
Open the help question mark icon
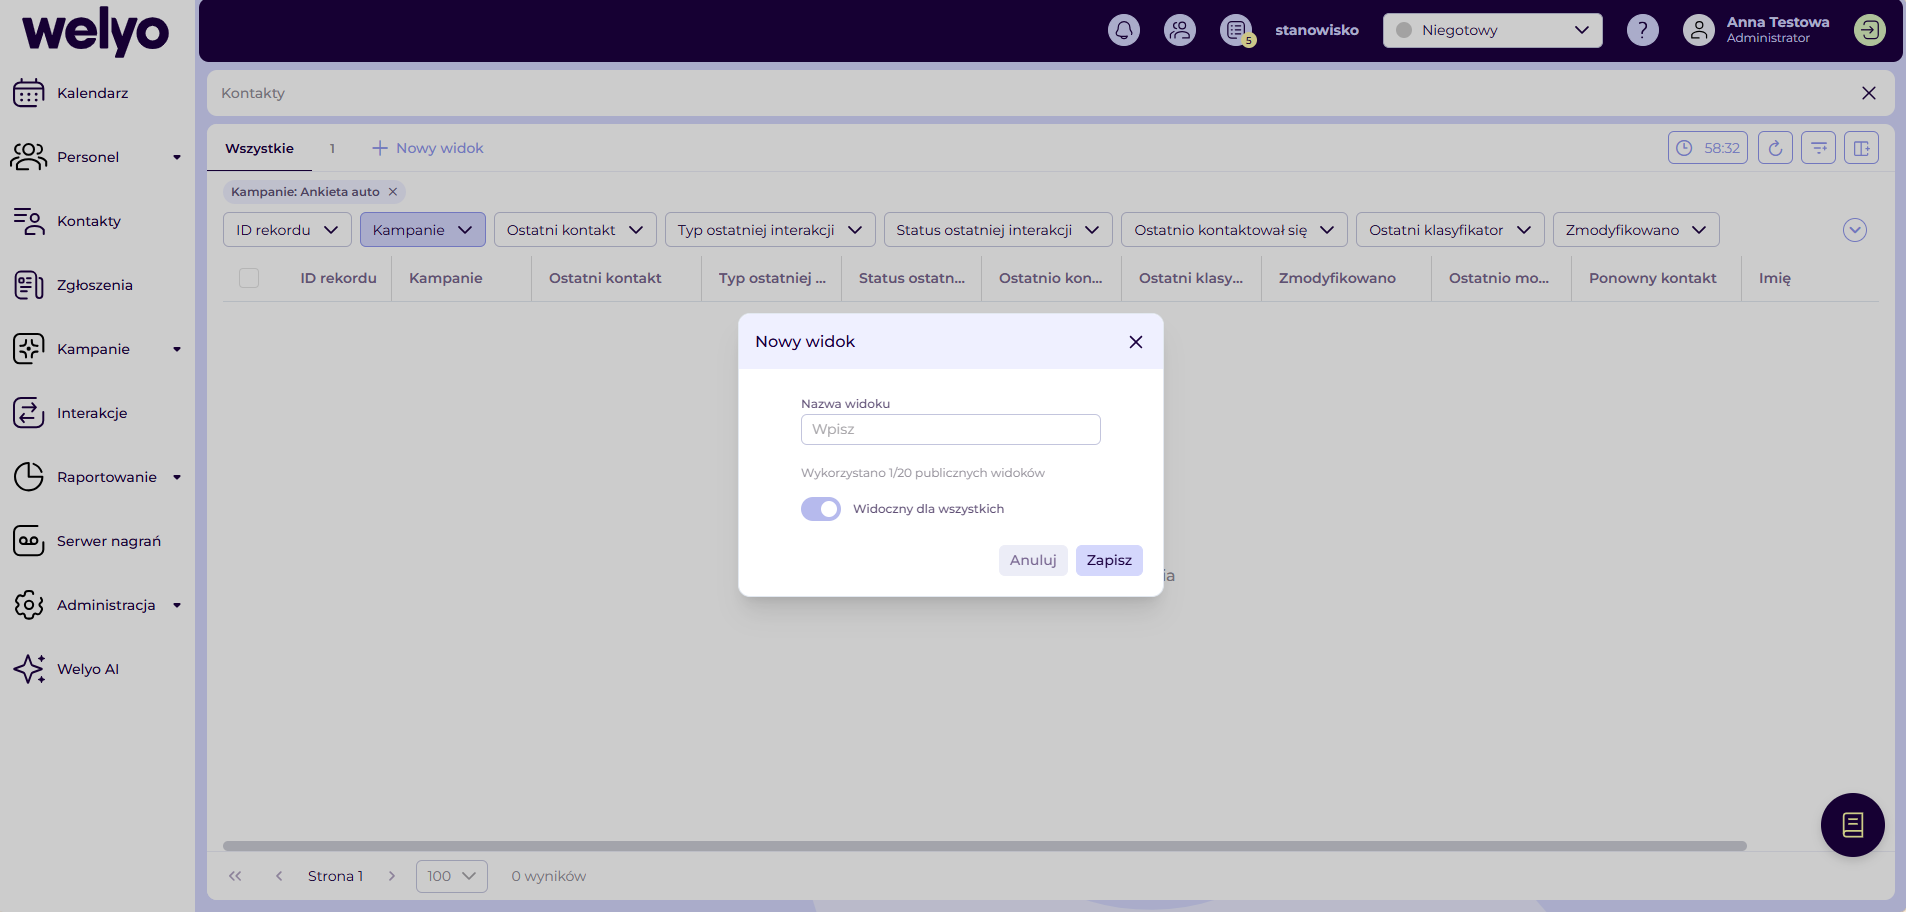[x=1642, y=30]
